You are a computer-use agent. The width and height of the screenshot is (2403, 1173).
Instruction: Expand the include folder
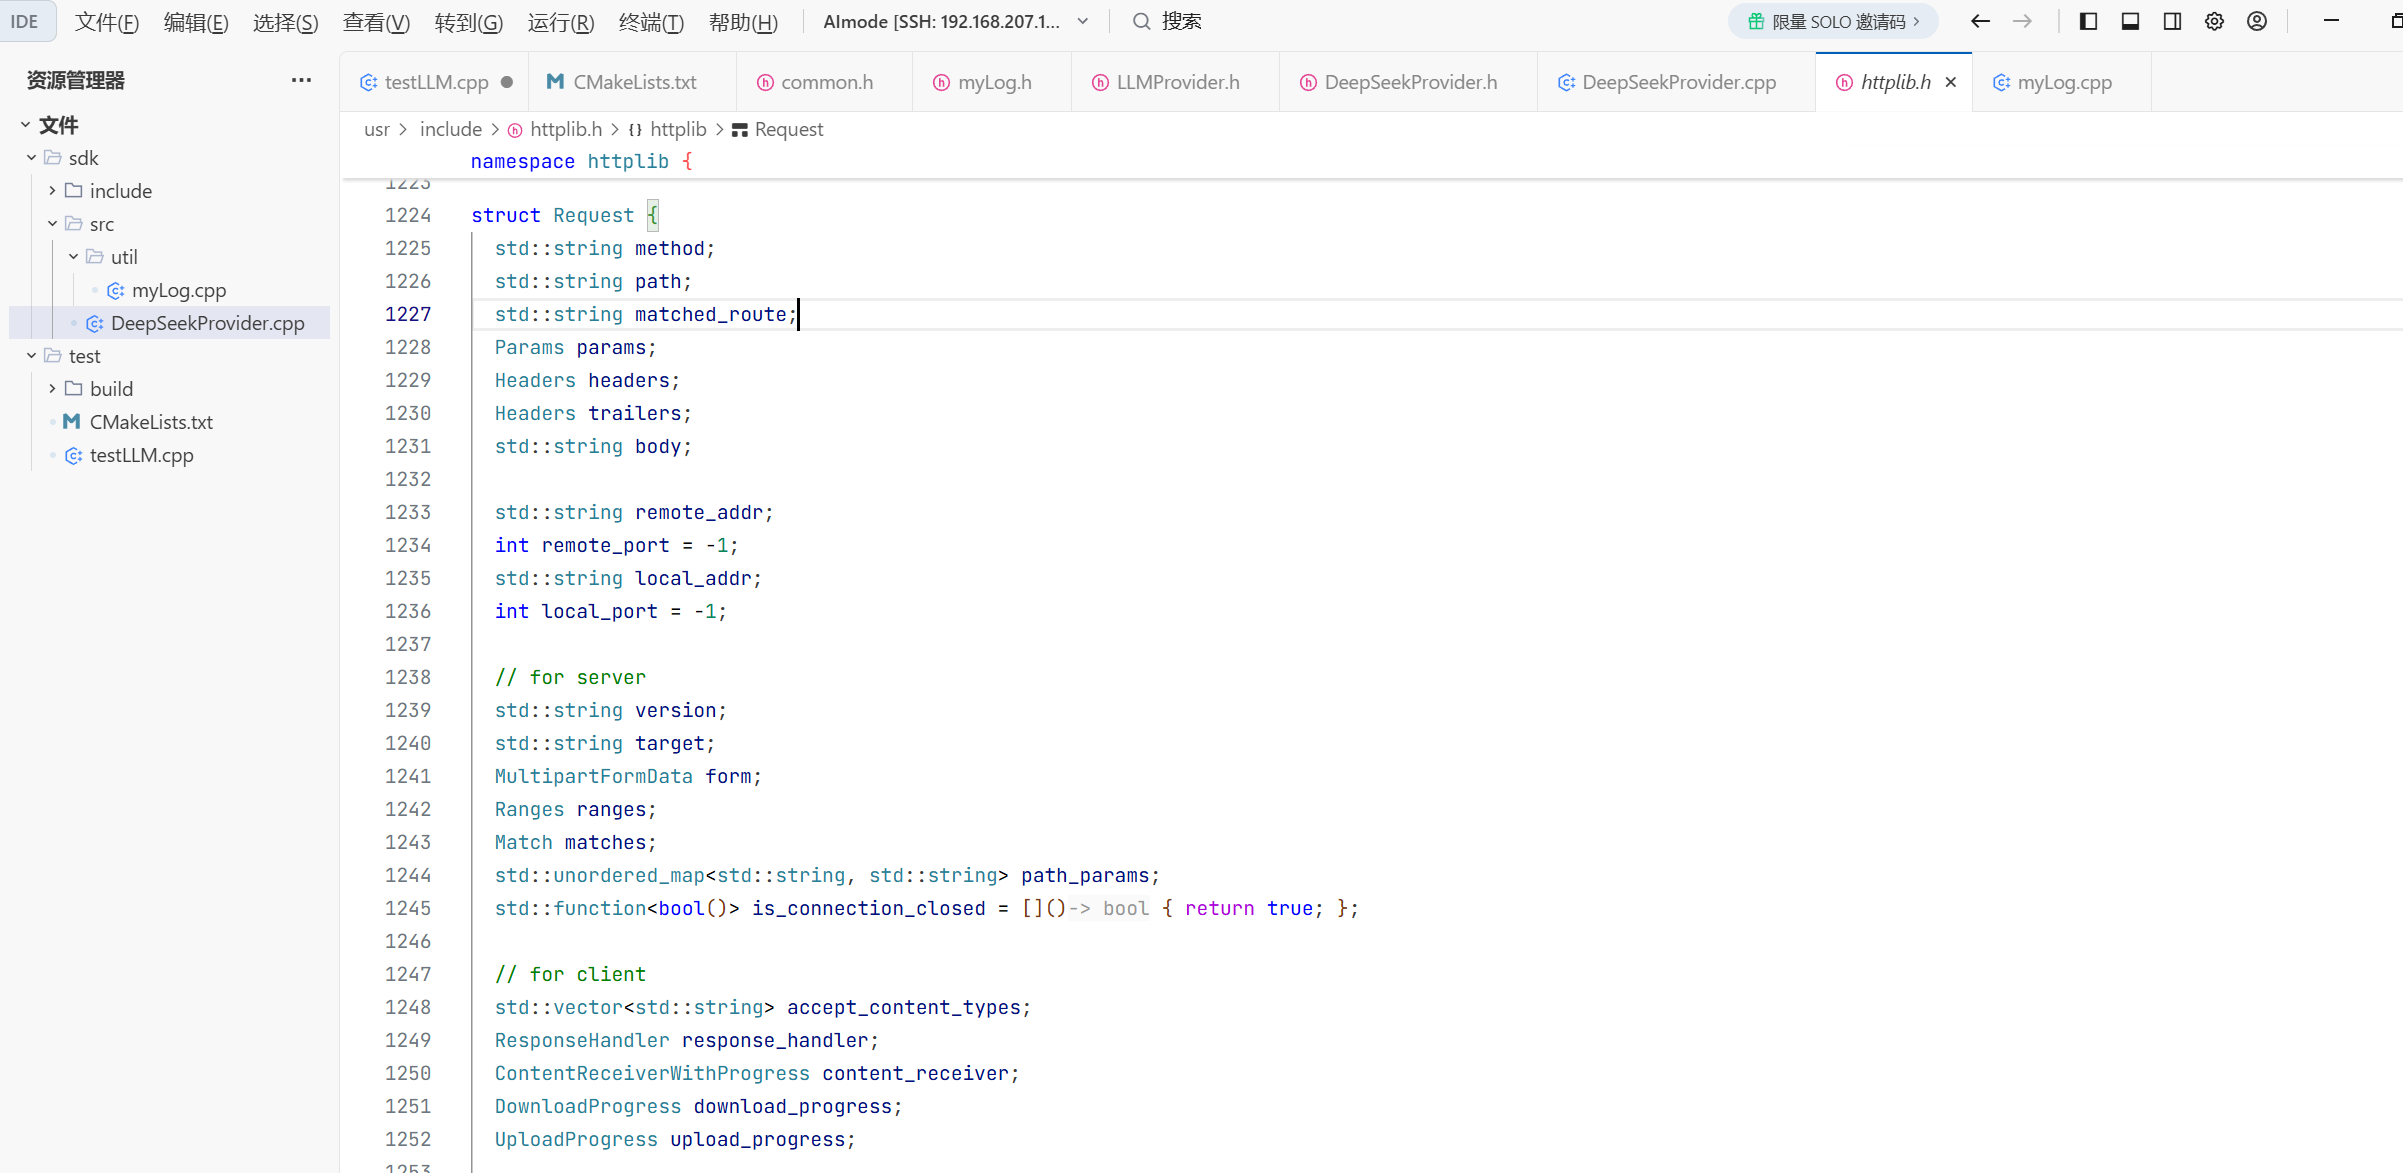(120, 191)
